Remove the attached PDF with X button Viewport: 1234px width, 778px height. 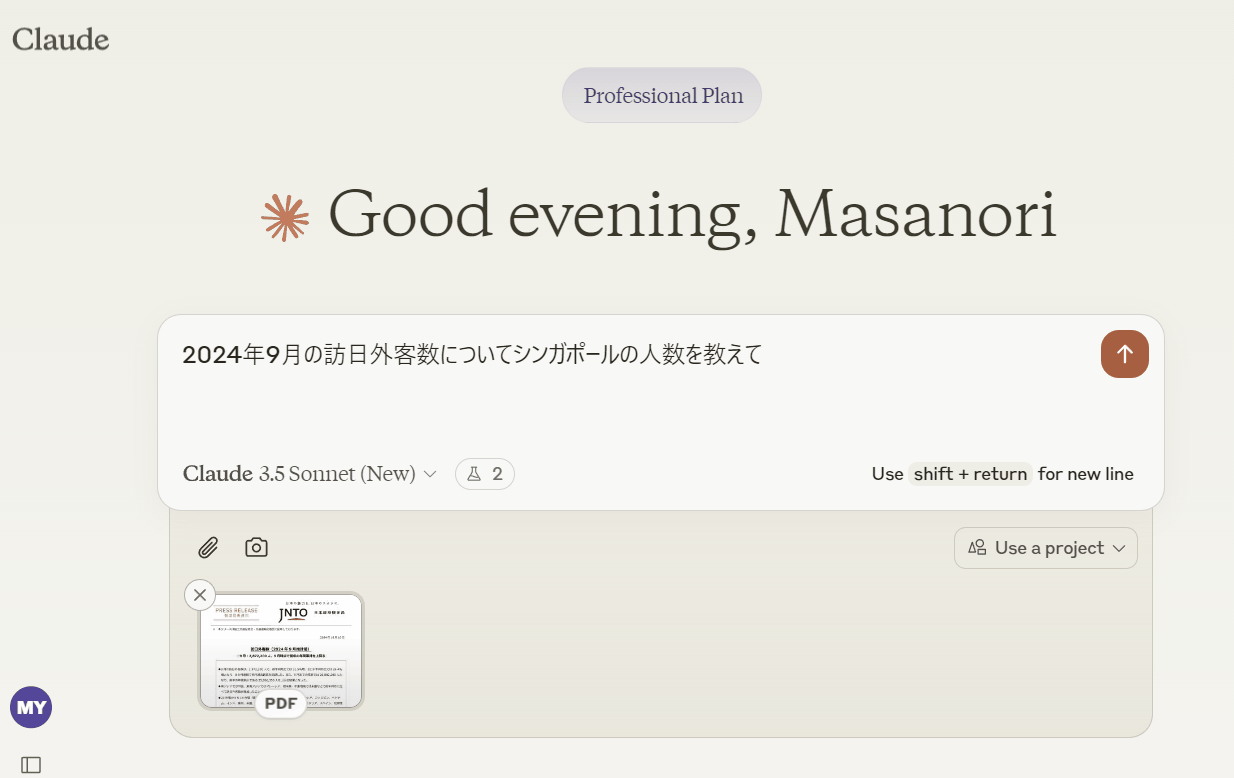(x=200, y=595)
